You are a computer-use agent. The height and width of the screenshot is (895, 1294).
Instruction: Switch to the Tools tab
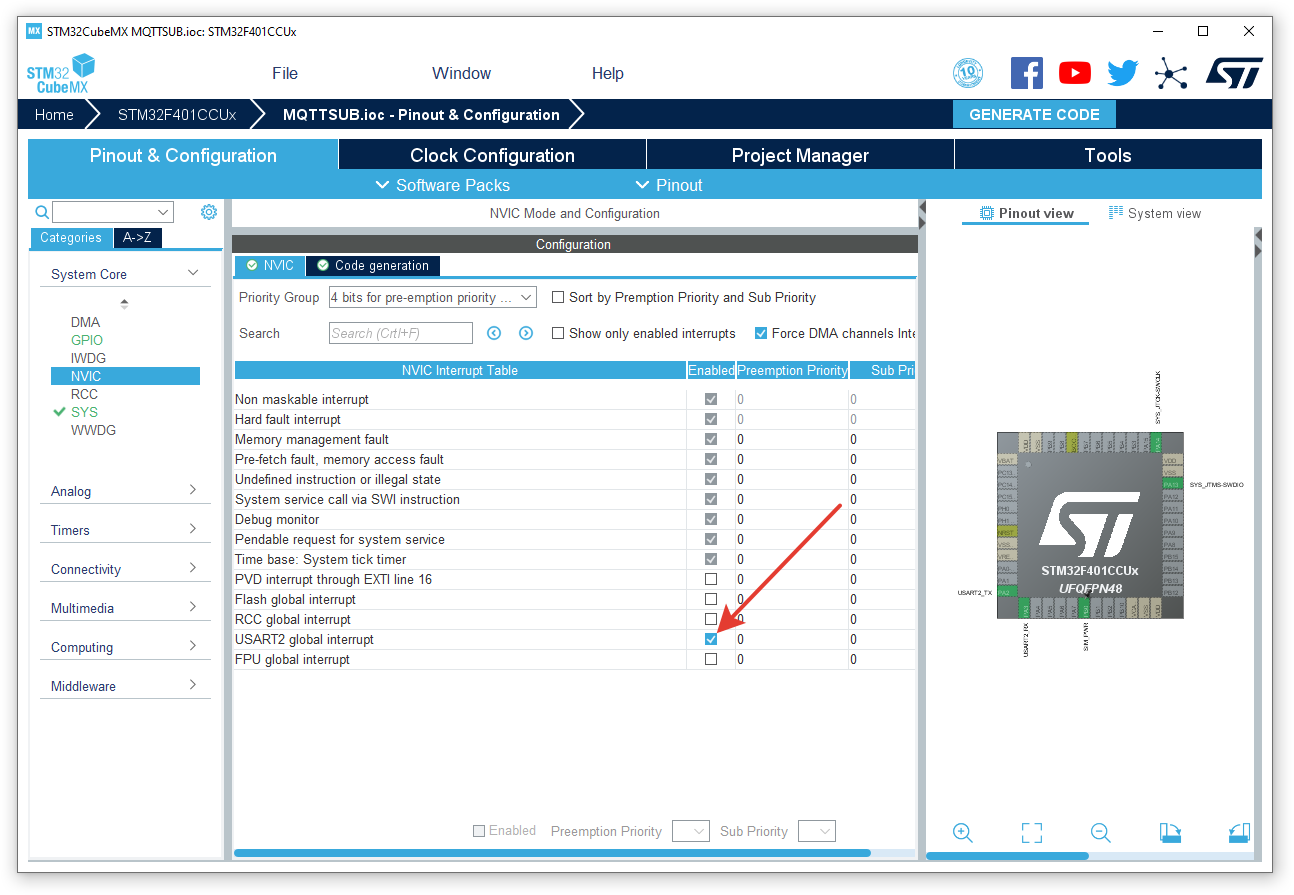1108,155
